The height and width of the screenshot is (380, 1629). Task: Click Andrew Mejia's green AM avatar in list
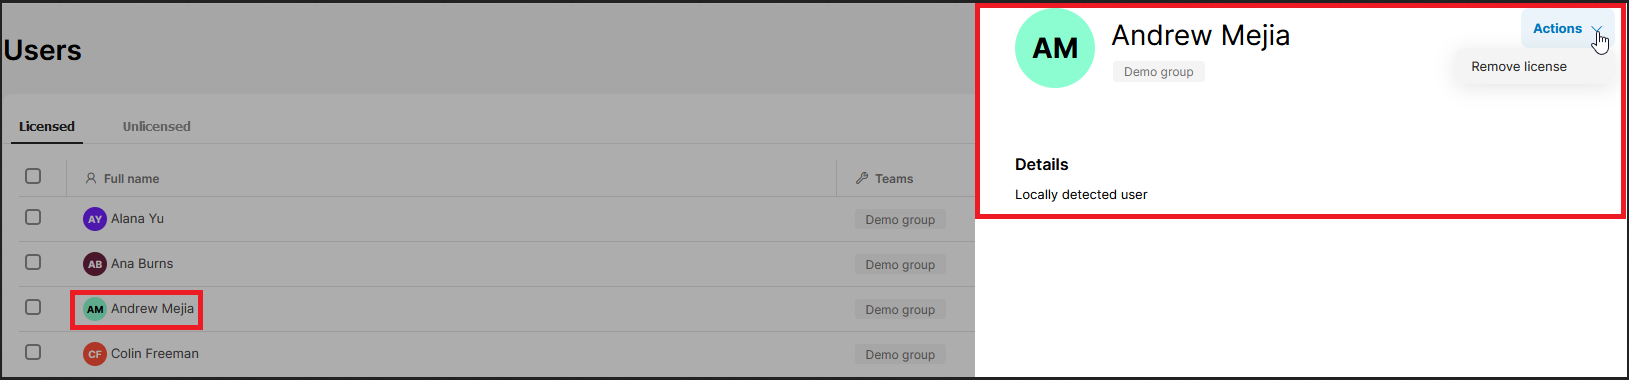pyautogui.click(x=95, y=309)
